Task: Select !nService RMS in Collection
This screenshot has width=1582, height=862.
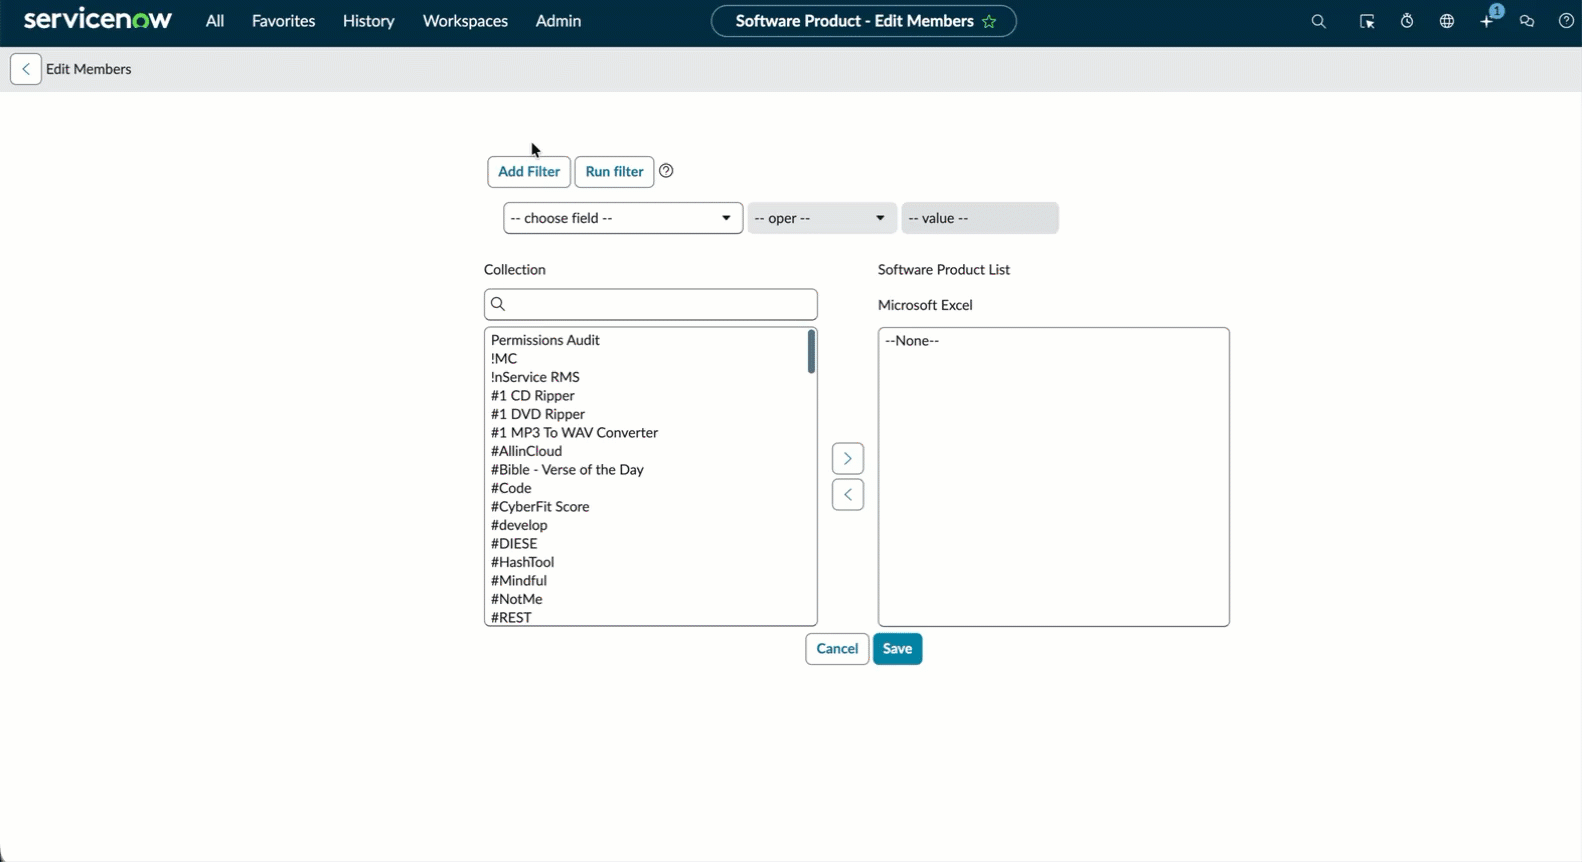Action: point(535,377)
